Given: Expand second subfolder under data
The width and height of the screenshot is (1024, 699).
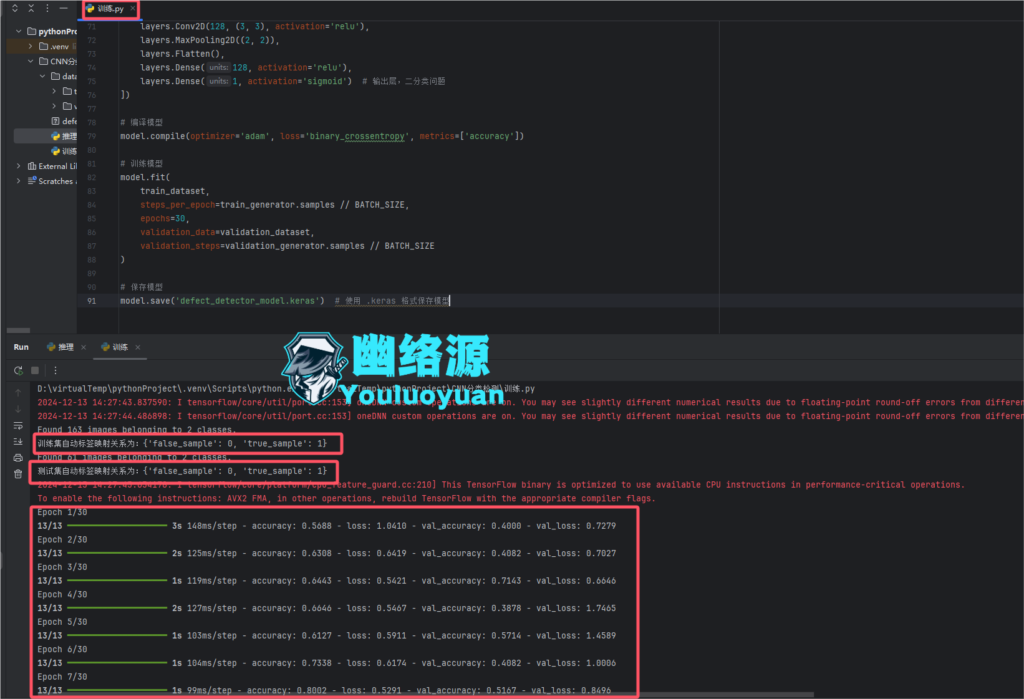Looking at the screenshot, I should click(x=54, y=106).
